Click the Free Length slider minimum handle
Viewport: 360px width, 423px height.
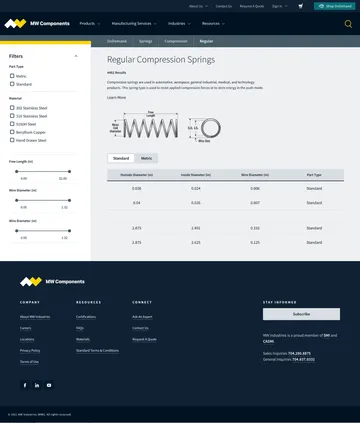pos(17,171)
